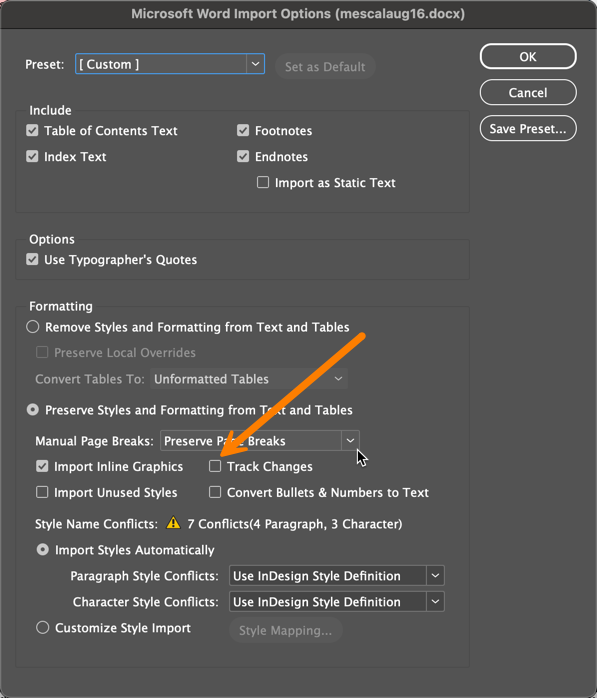Select Remove Styles and Formatting radio button

point(32,327)
